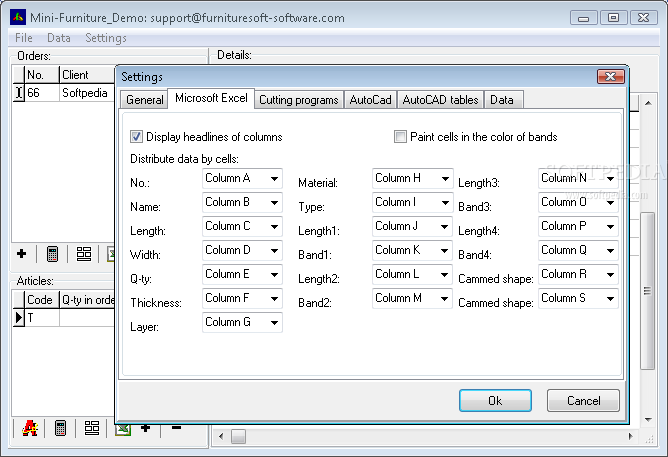Open the Length1 dropdown showing Column J
Image resolution: width=668 pixels, height=457 pixels.
[x=412, y=226]
